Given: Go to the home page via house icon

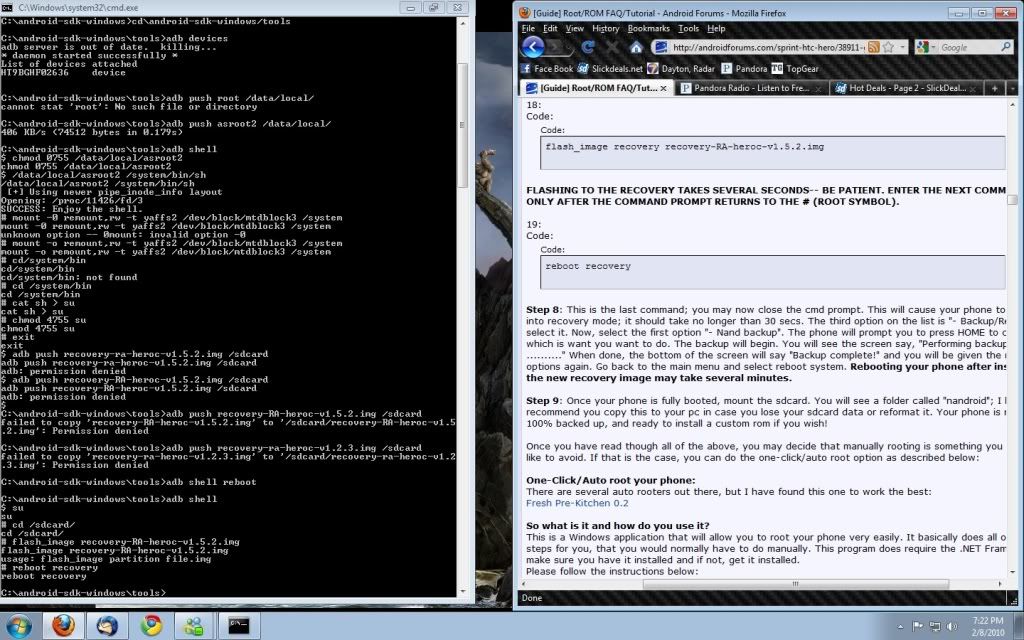Looking at the screenshot, I should pos(635,48).
